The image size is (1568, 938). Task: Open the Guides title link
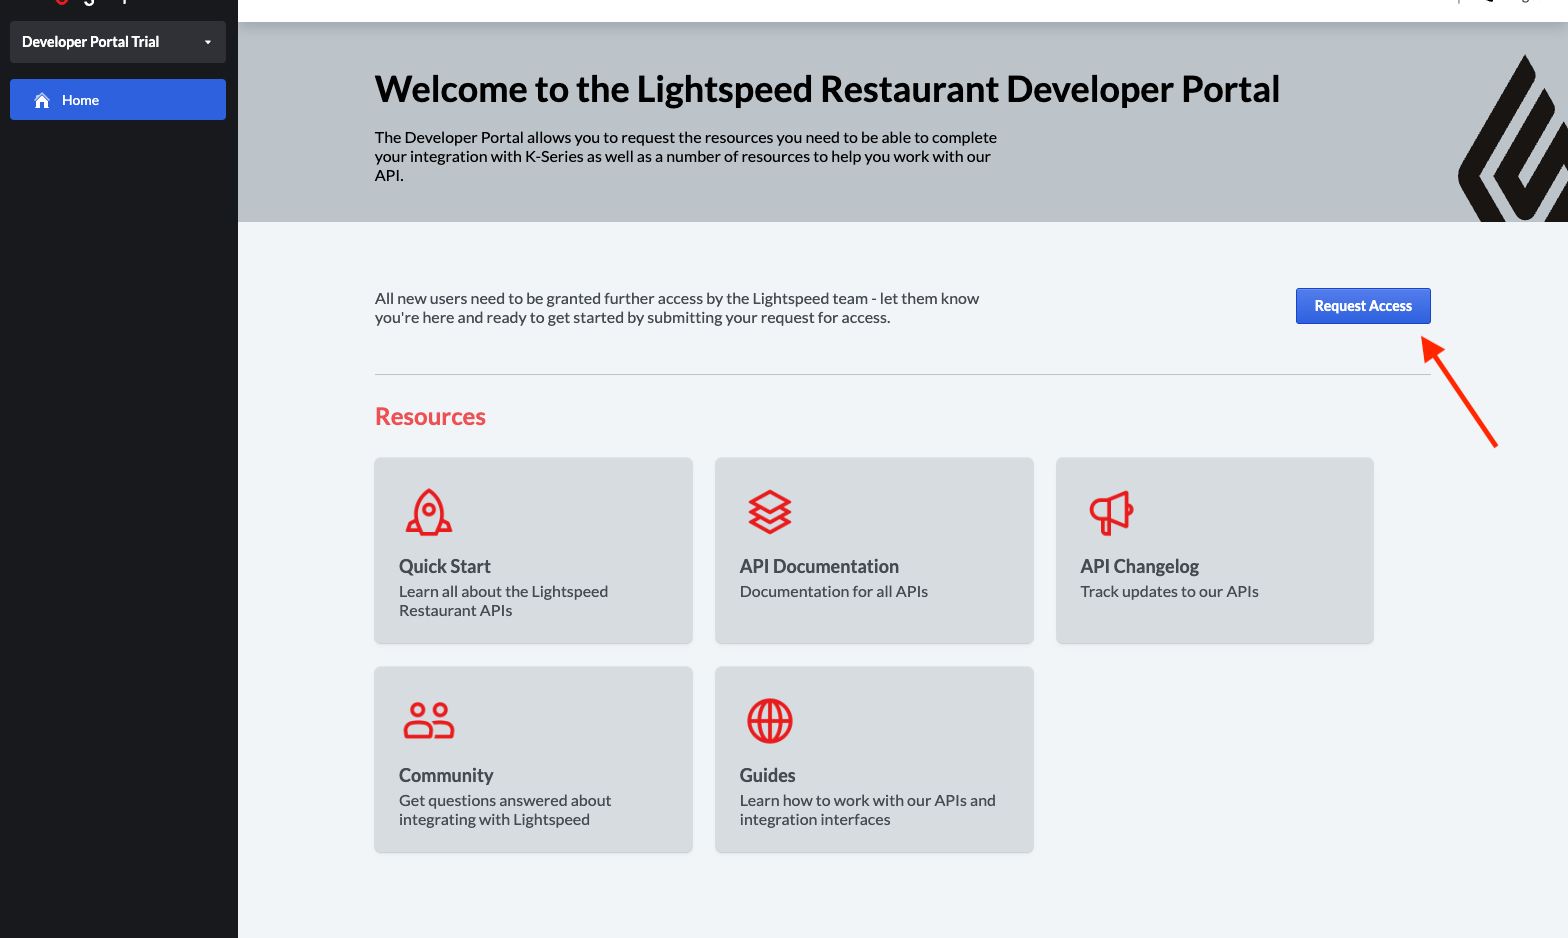point(767,775)
